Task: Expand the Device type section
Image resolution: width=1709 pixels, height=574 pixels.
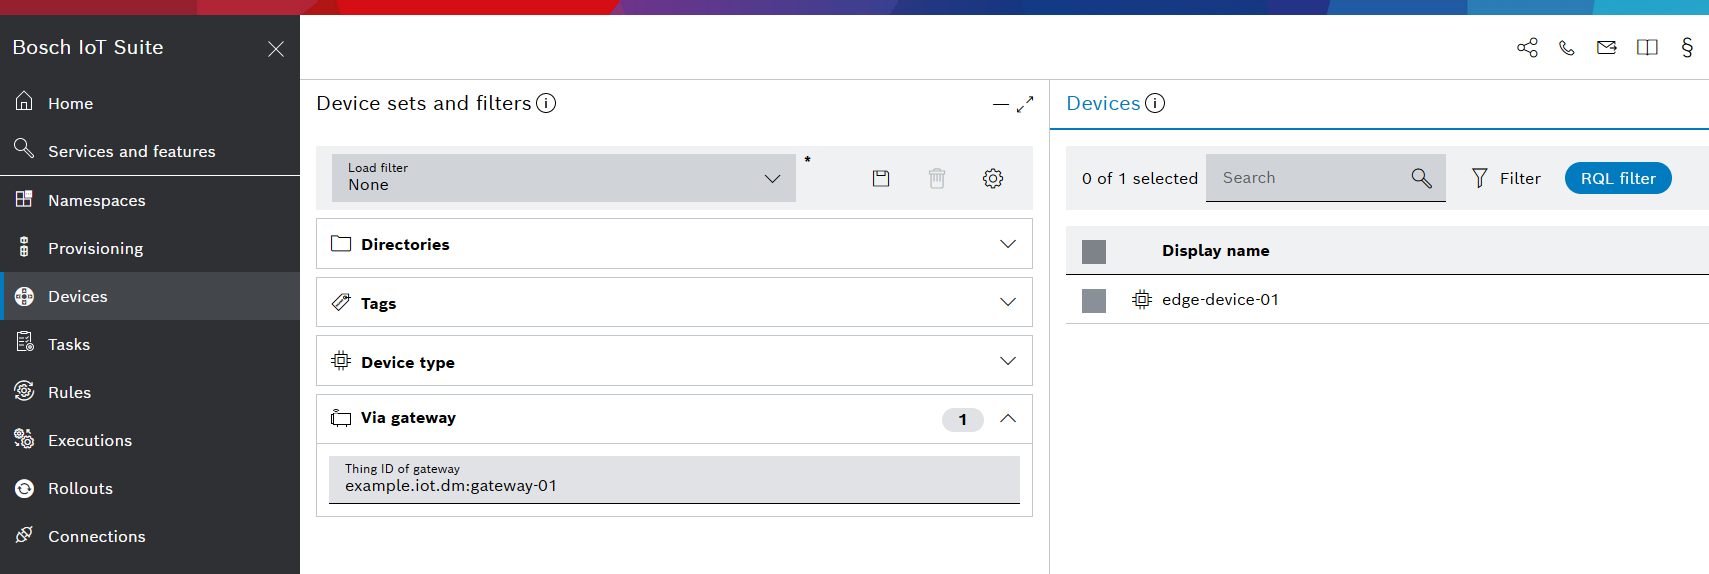Action: click(674, 361)
